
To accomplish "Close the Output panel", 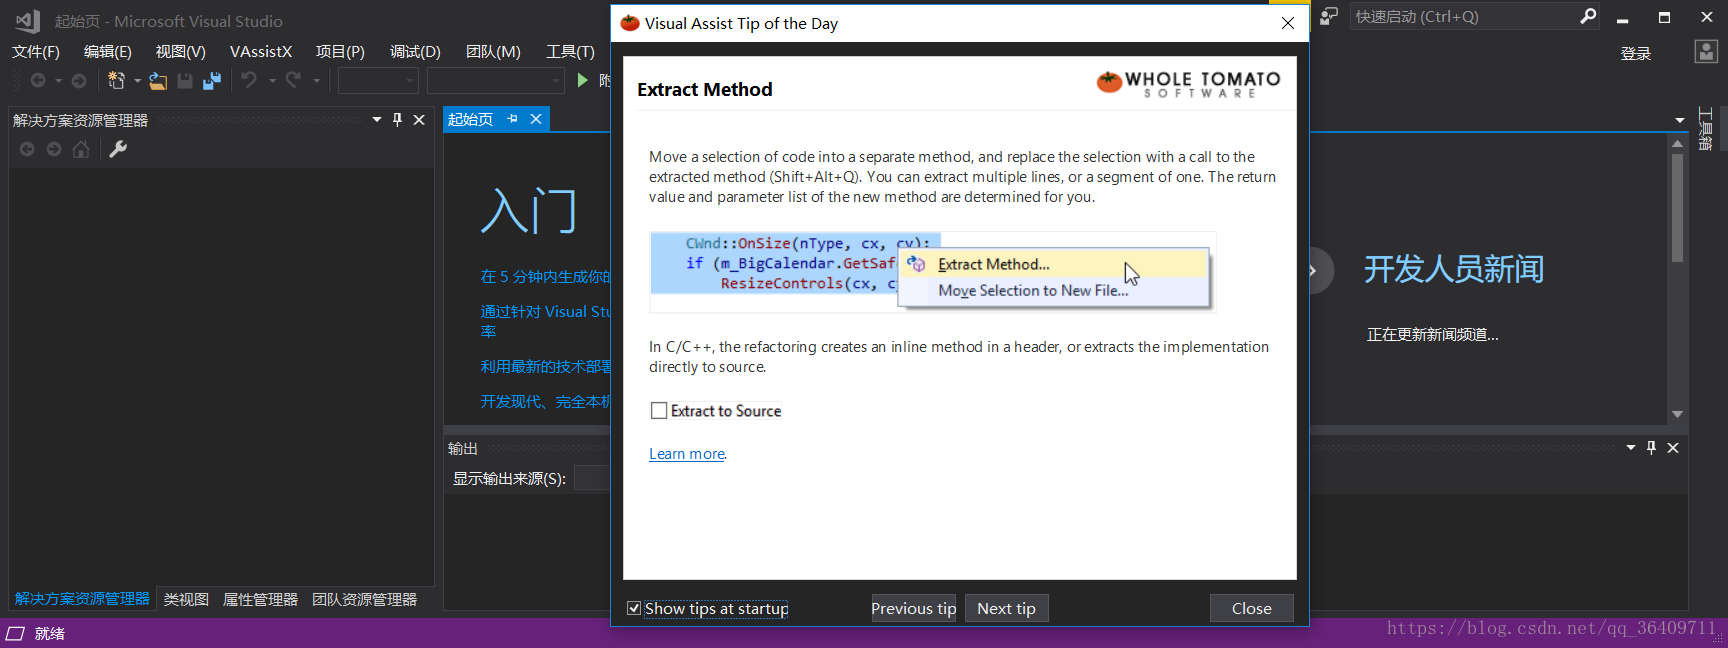I will (1673, 448).
